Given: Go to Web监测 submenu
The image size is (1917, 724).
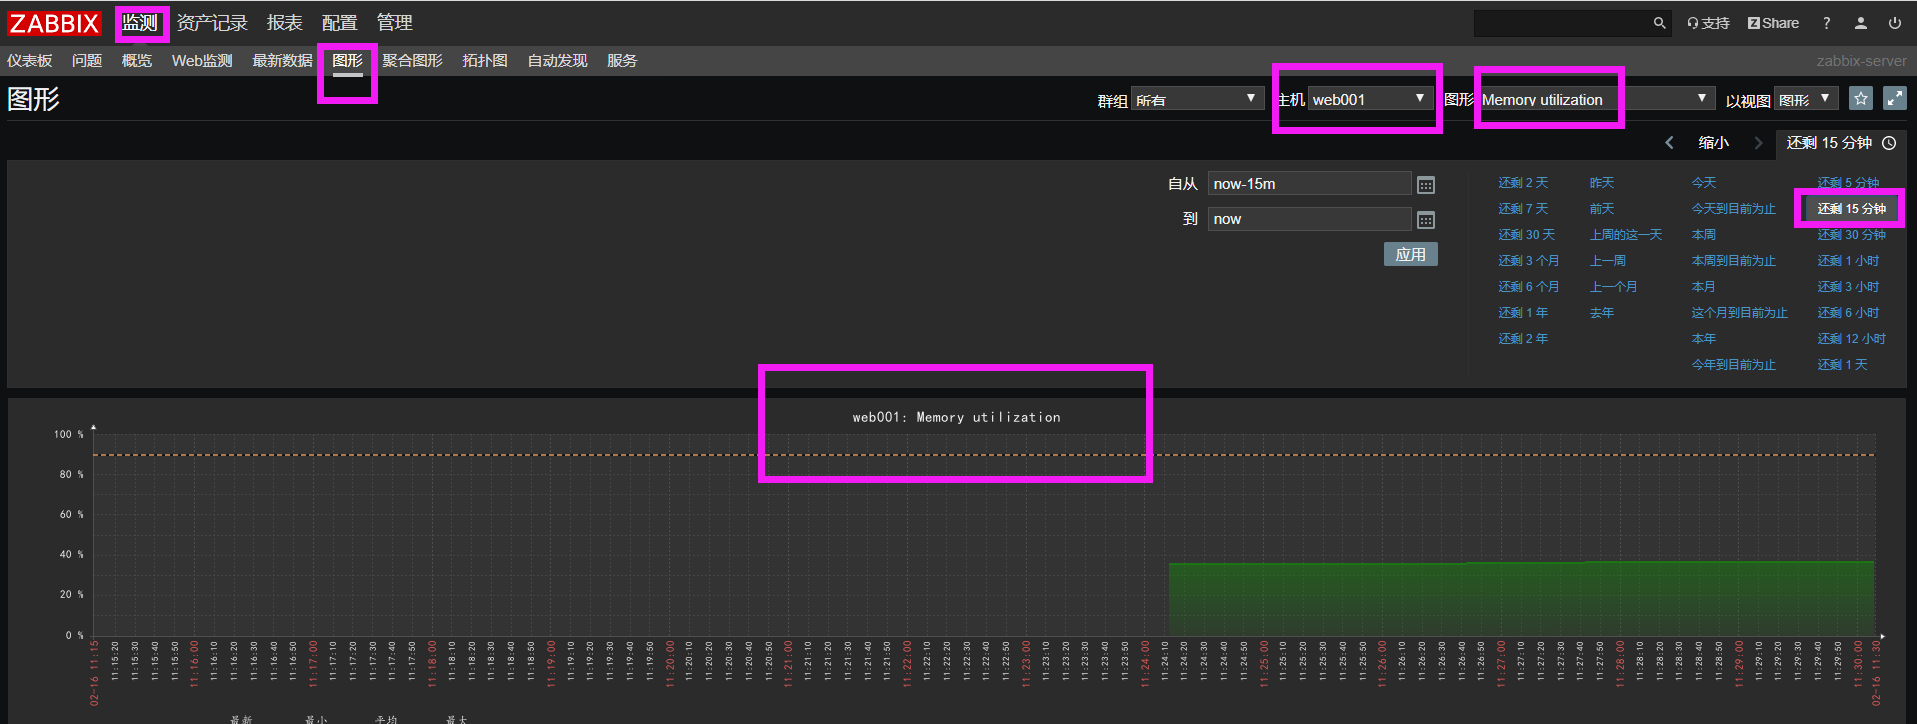Looking at the screenshot, I should click(x=202, y=61).
